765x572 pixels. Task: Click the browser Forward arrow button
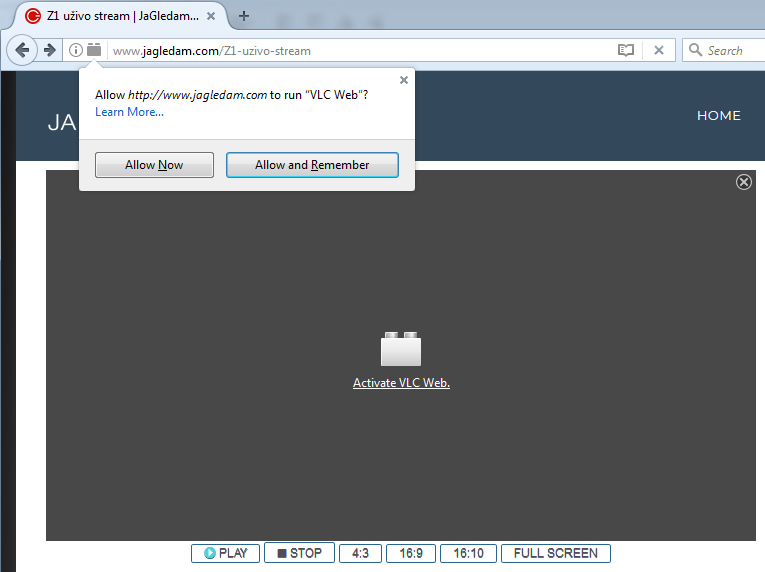point(50,50)
